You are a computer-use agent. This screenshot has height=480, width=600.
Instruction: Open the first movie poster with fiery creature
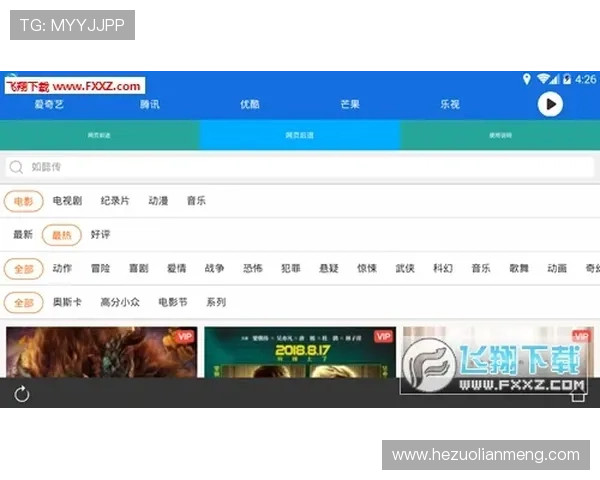[x=102, y=352]
